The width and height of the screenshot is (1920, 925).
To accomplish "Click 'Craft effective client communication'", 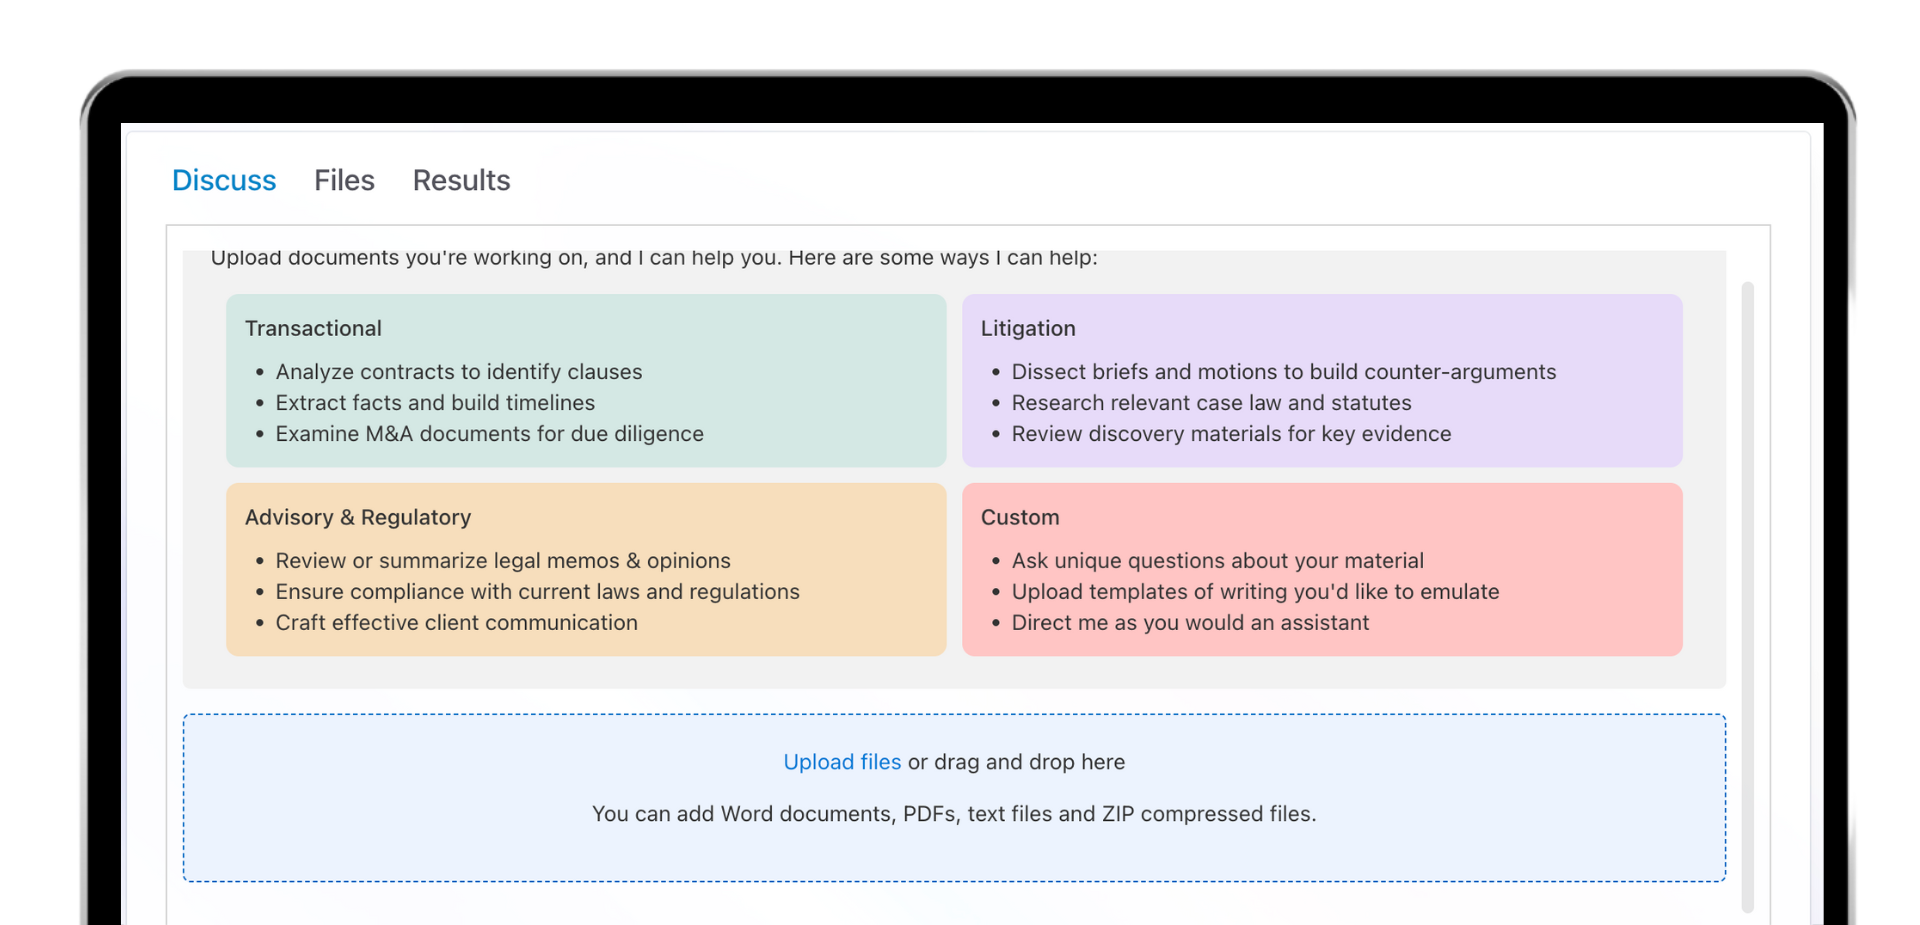I will (456, 623).
